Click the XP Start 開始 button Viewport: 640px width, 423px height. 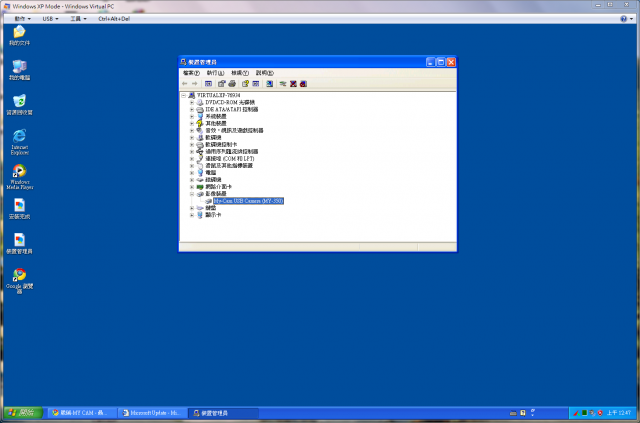coord(23,413)
